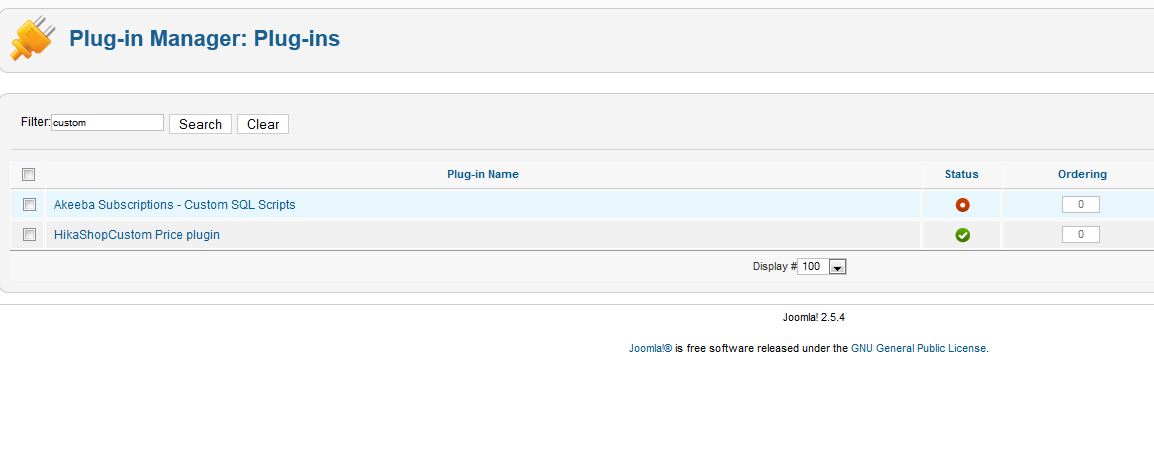Image resolution: width=1154 pixels, height=470 pixels.
Task: Click the ordering field for HikaShopCustom Price
Action: point(1080,235)
